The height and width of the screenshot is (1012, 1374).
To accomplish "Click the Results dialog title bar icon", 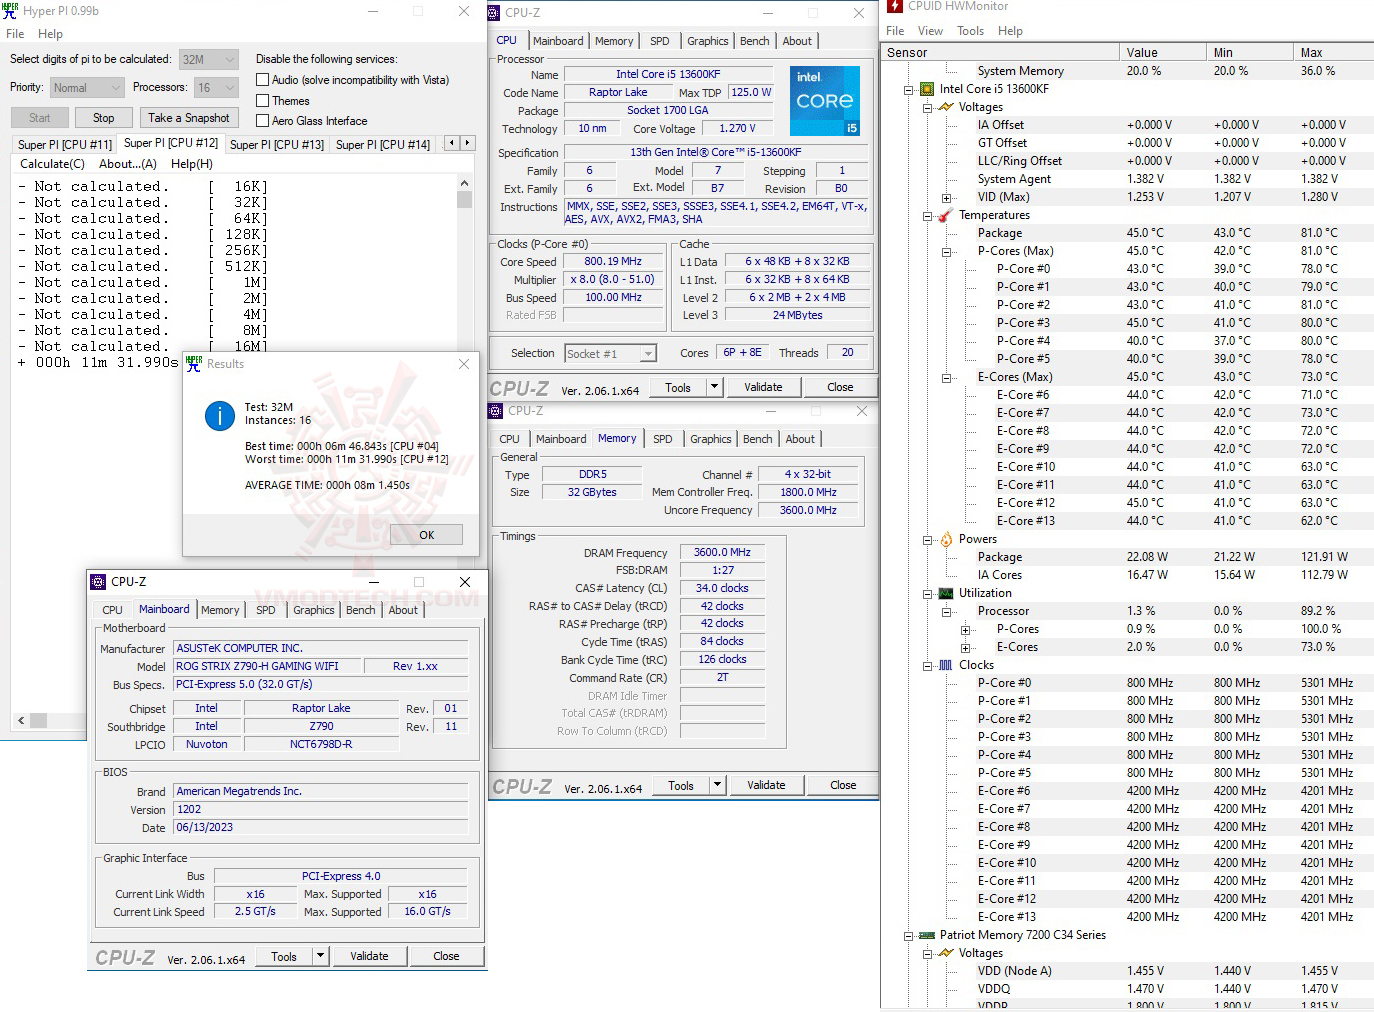I will coord(194,363).
